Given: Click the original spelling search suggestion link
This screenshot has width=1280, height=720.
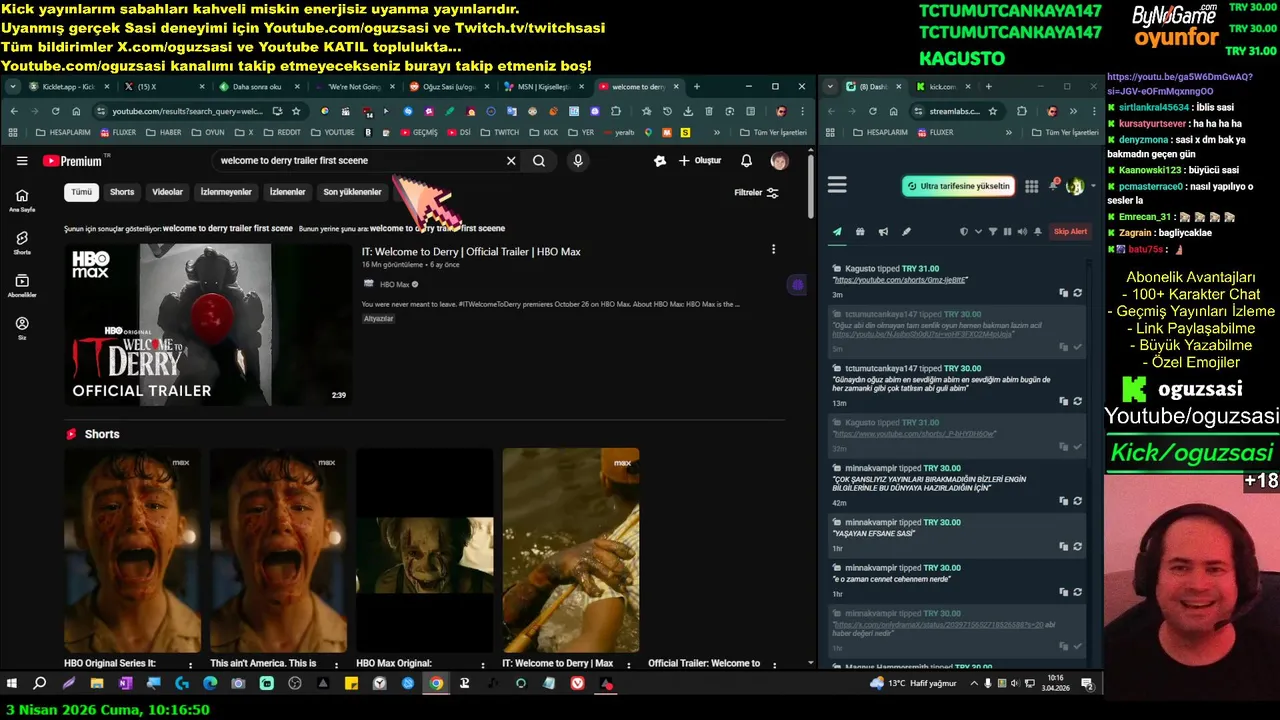Looking at the screenshot, I should pyautogui.click(x=437, y=228).
